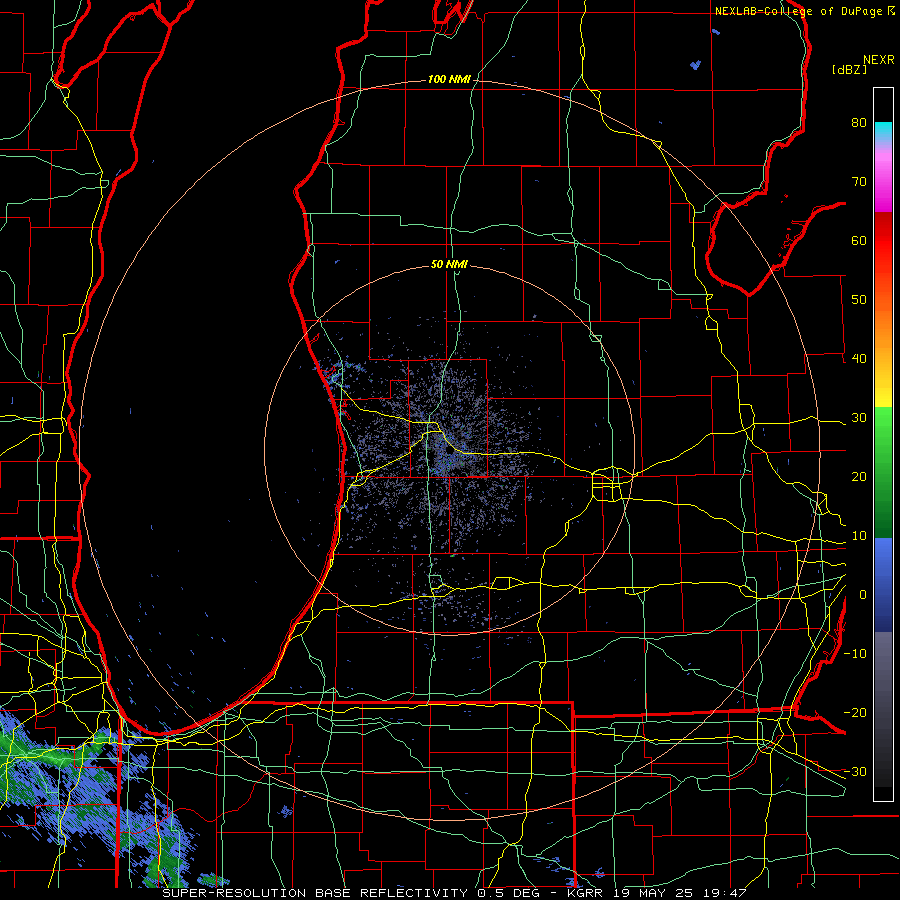This screenshot has width=900, height=900.
Task: Click the NEXR label above the color scale
Action: click(x=879, y=60)
